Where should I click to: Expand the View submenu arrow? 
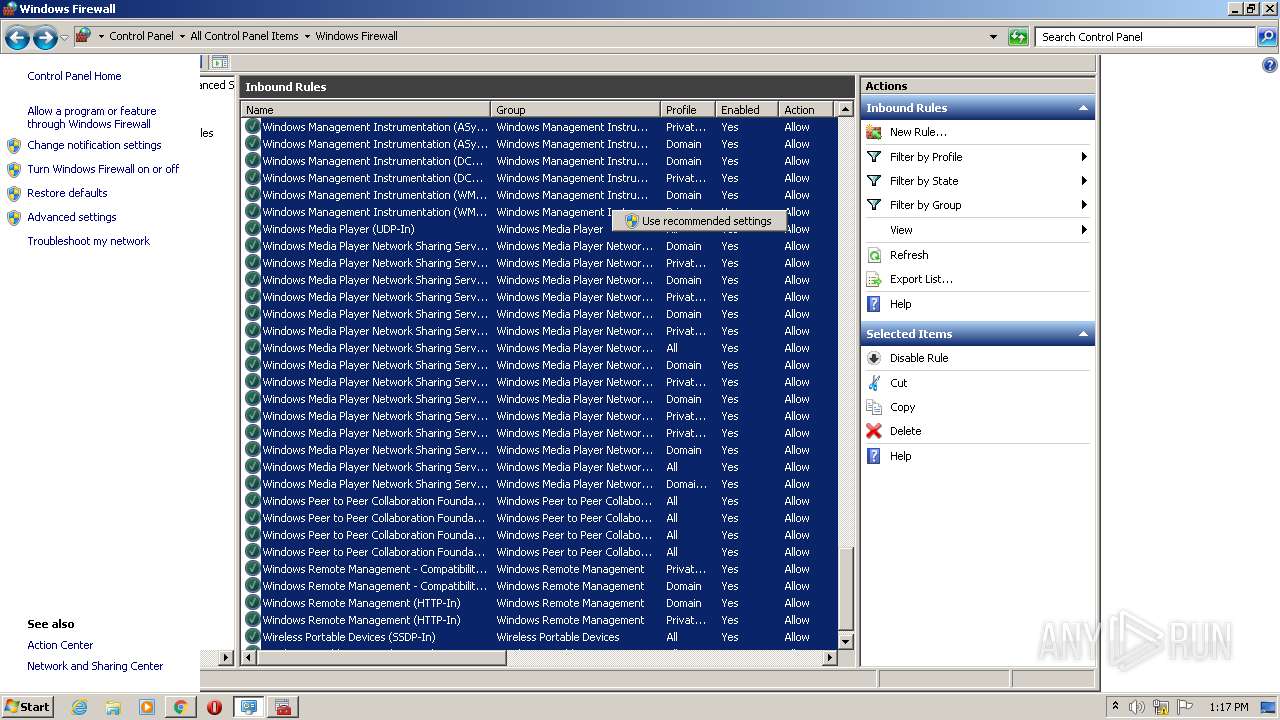point(1084,230)
